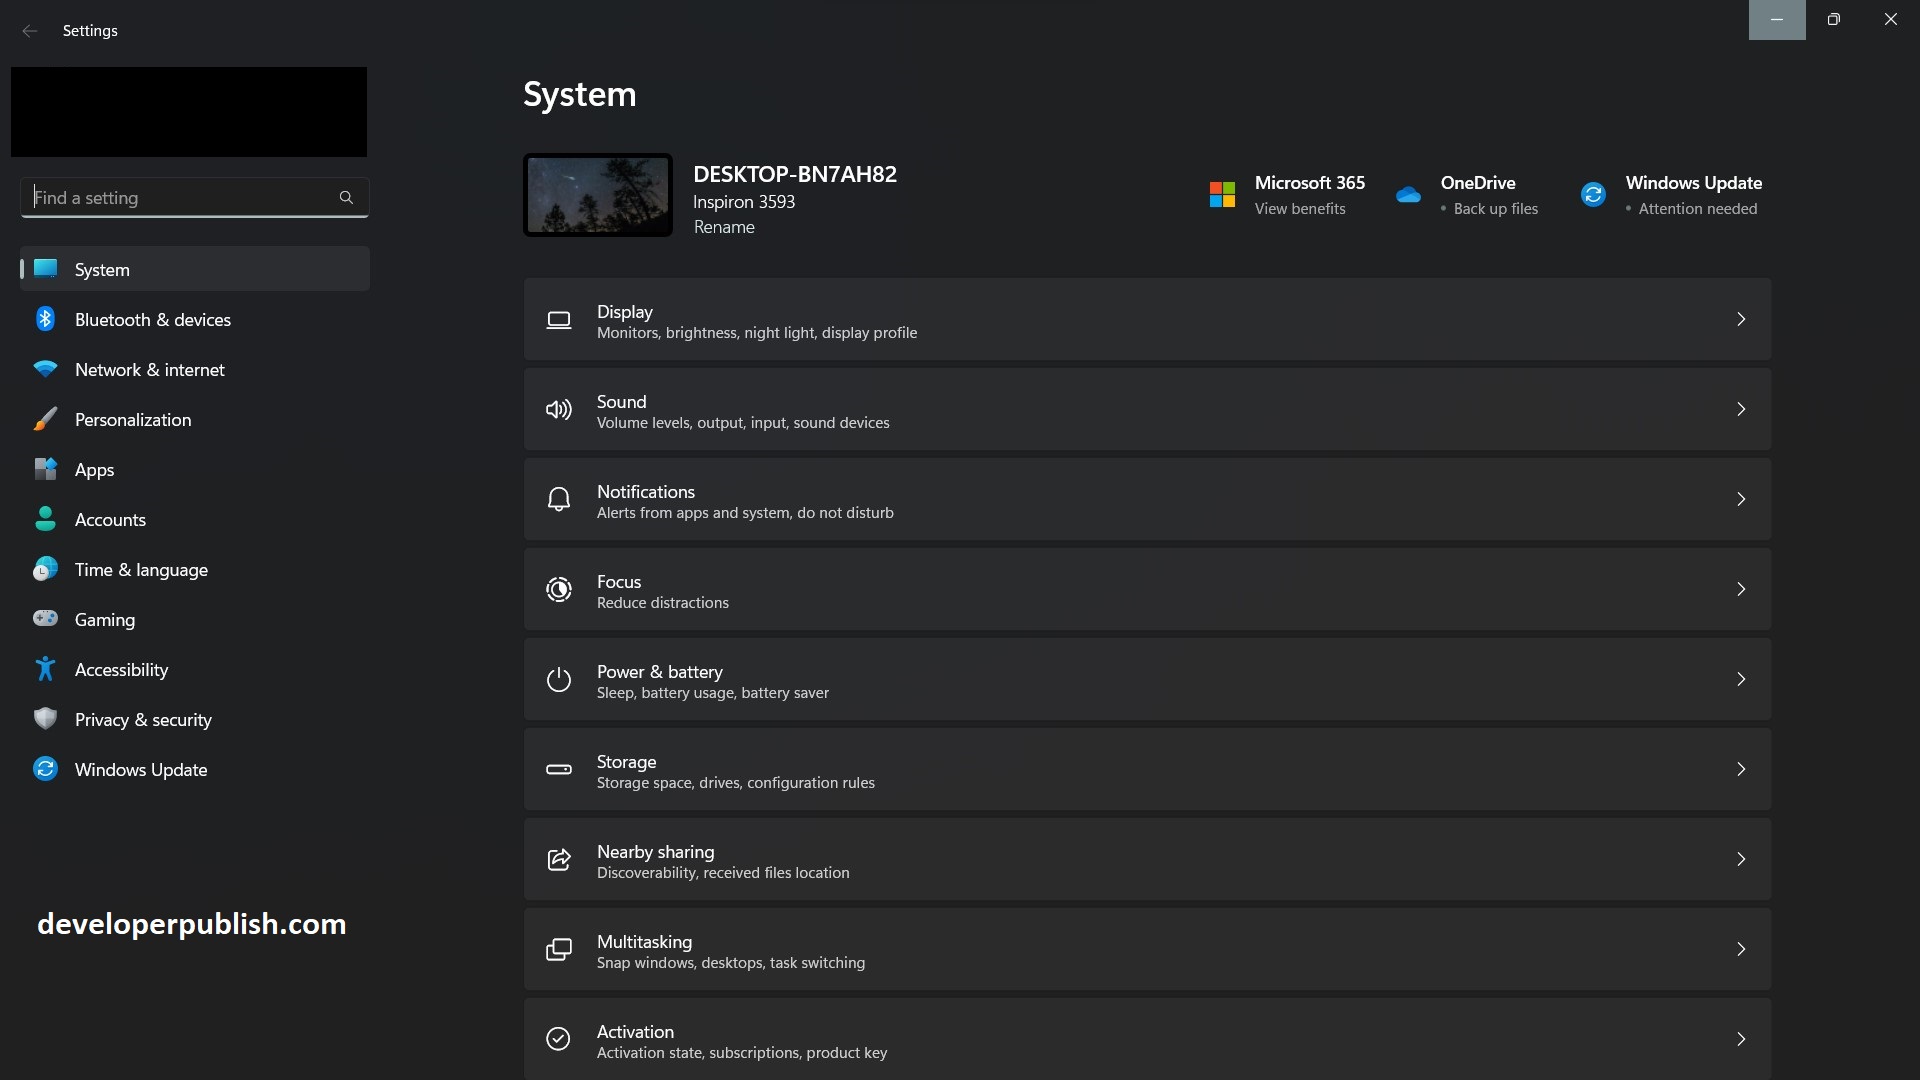Viewport: 1920px width, 1080px height.
Task: Click the Rename link under DESKTOP-BN7AH82
Action: [x=725, y=227]
